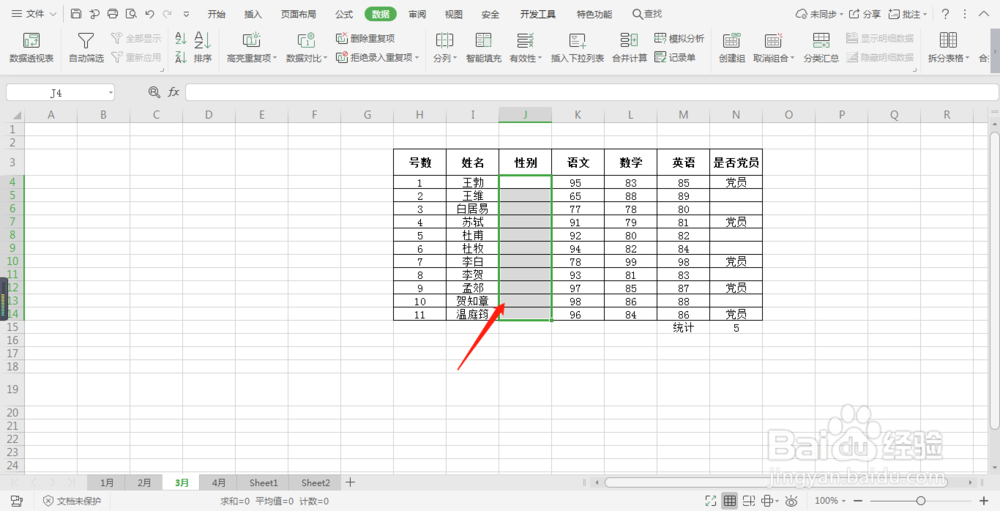This screenshot has width=1000, height=511.
Task: Click zoom in plus button
Action: coord(983,501)
